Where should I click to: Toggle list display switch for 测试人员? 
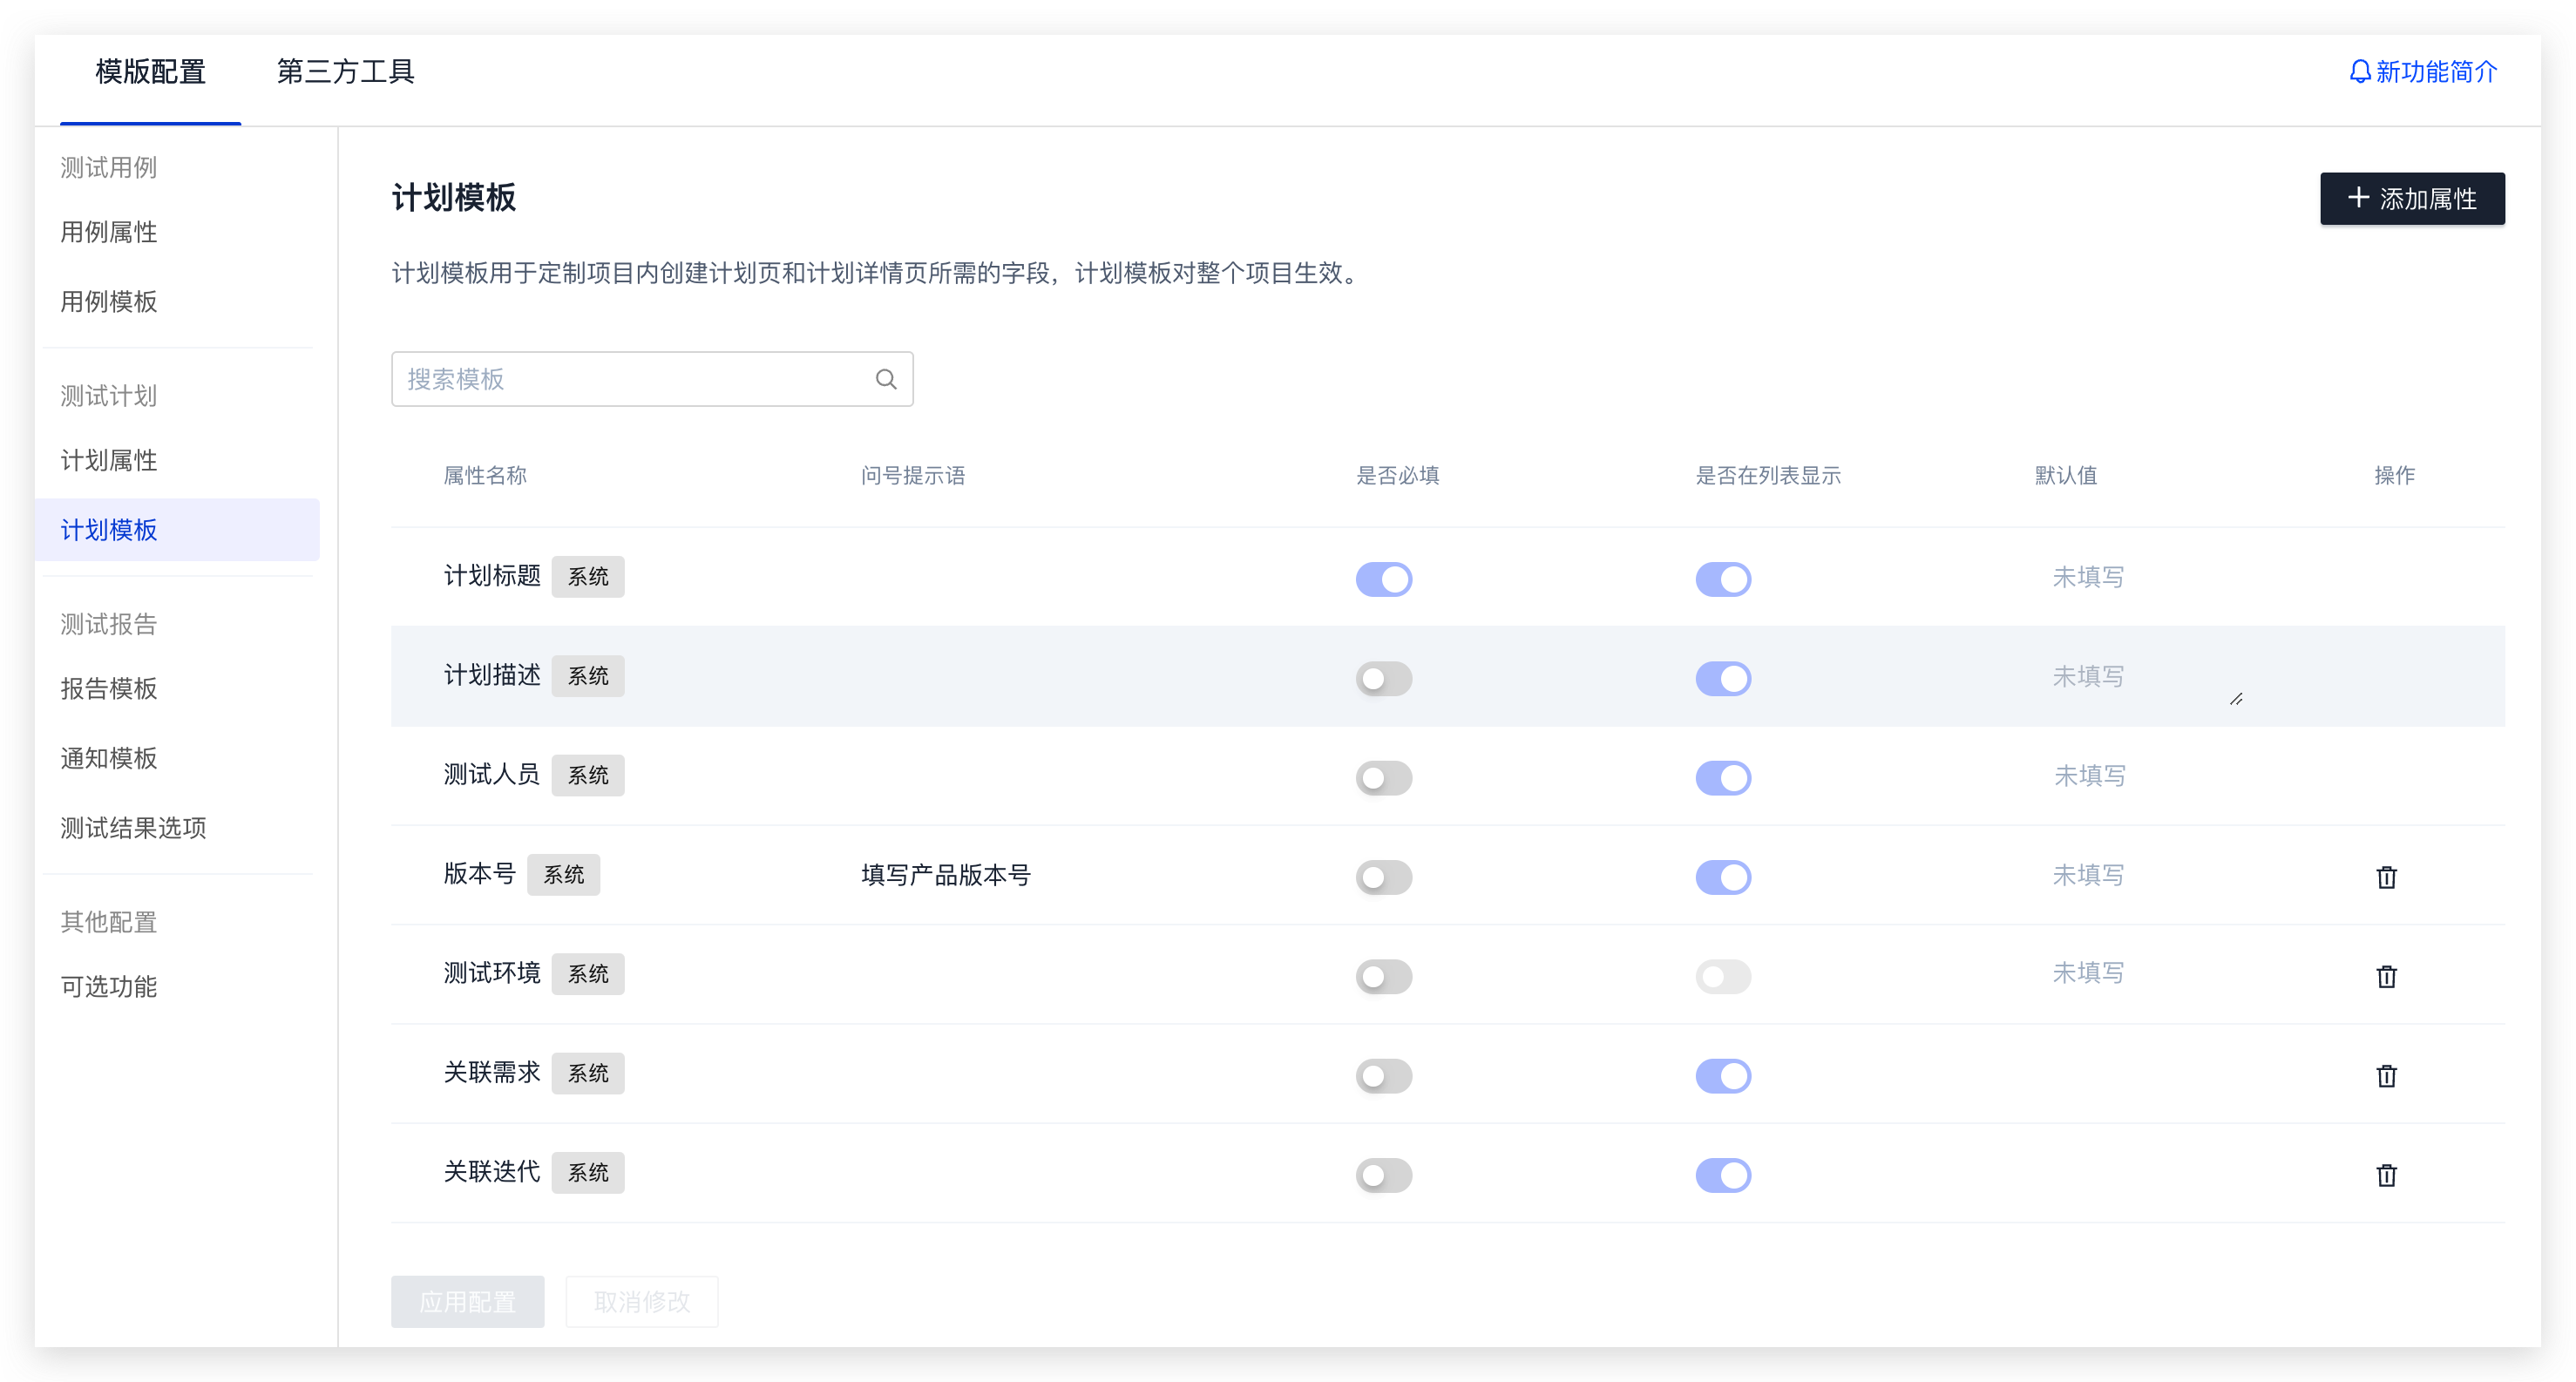[x=1723, y=777]
